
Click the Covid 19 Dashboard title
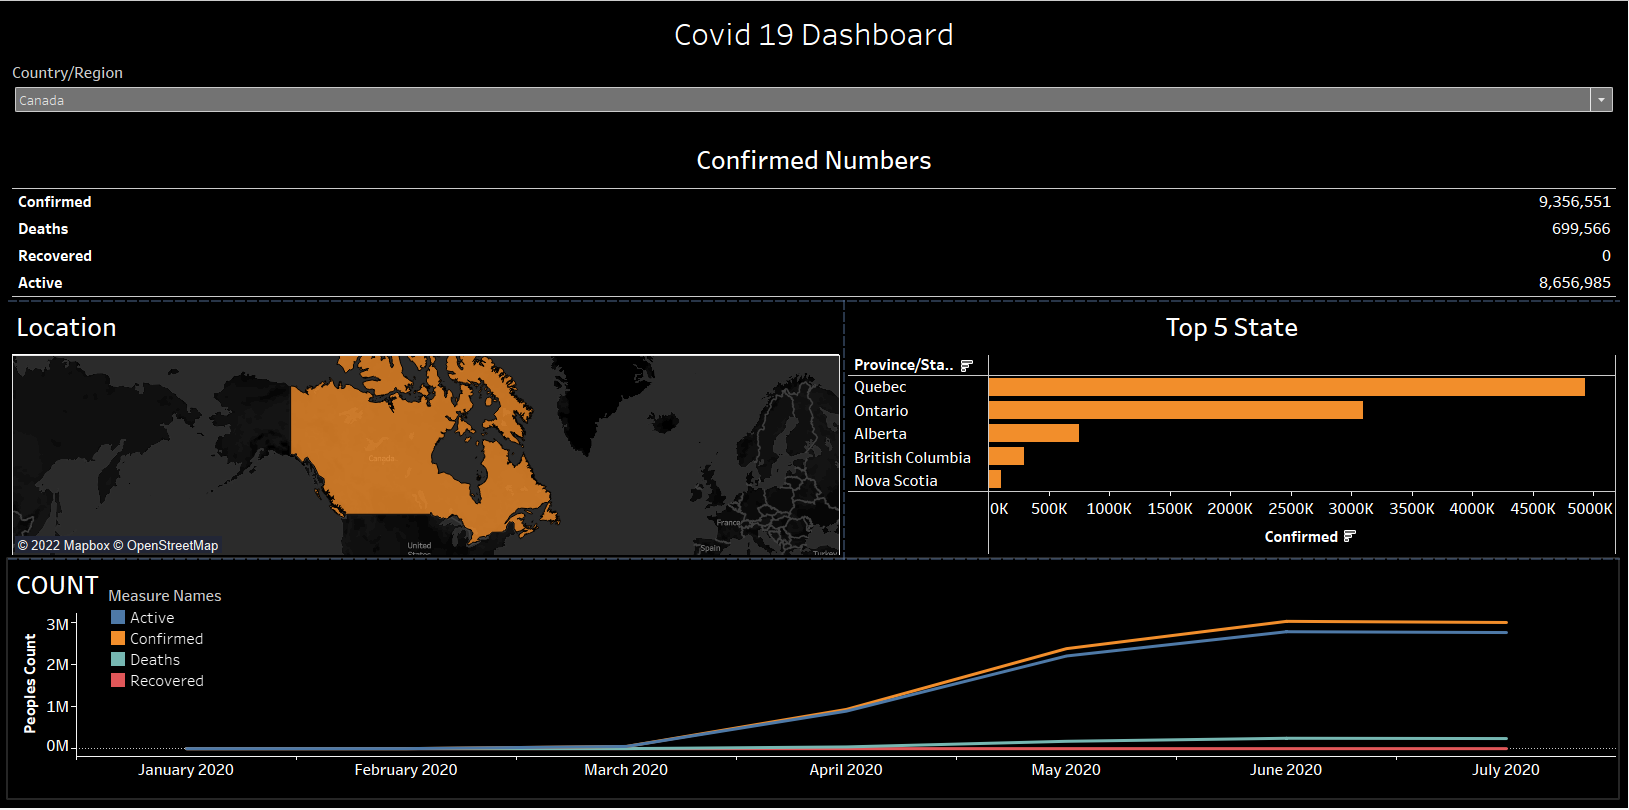tap(814, 35)
